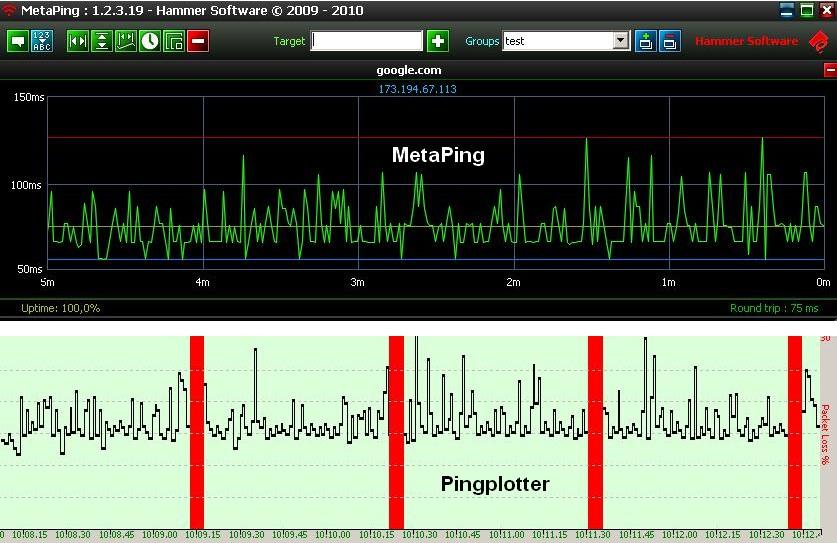Click the horizontal fit arrows icon
This screenshot has height=543, width=837.
[78, 41]
